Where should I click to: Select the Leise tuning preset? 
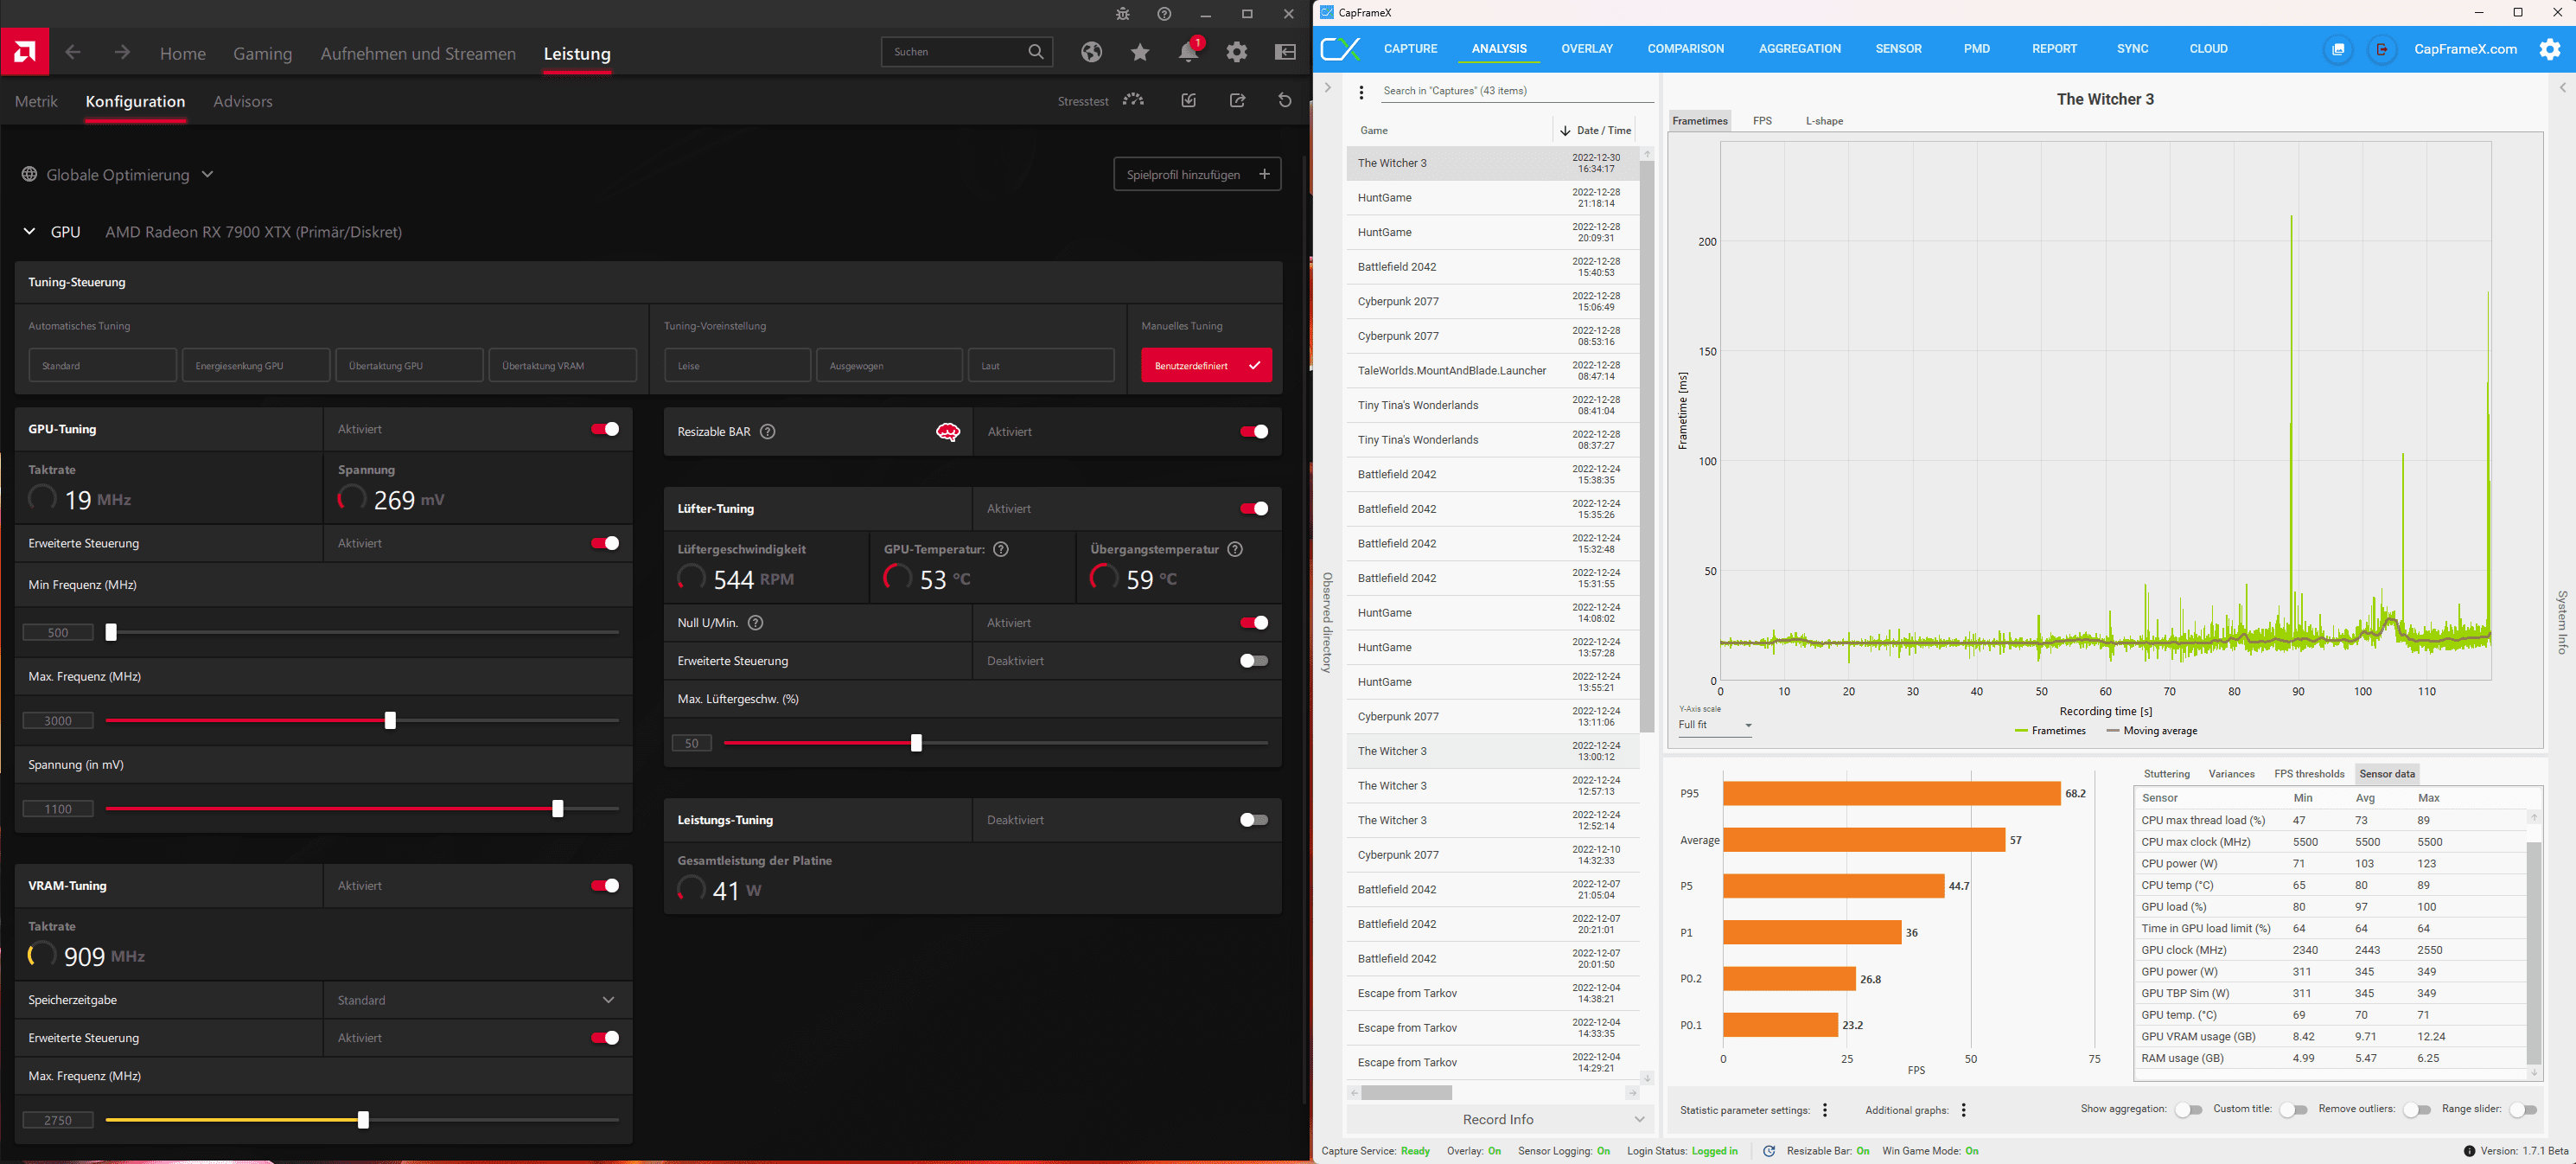(737, 365)
